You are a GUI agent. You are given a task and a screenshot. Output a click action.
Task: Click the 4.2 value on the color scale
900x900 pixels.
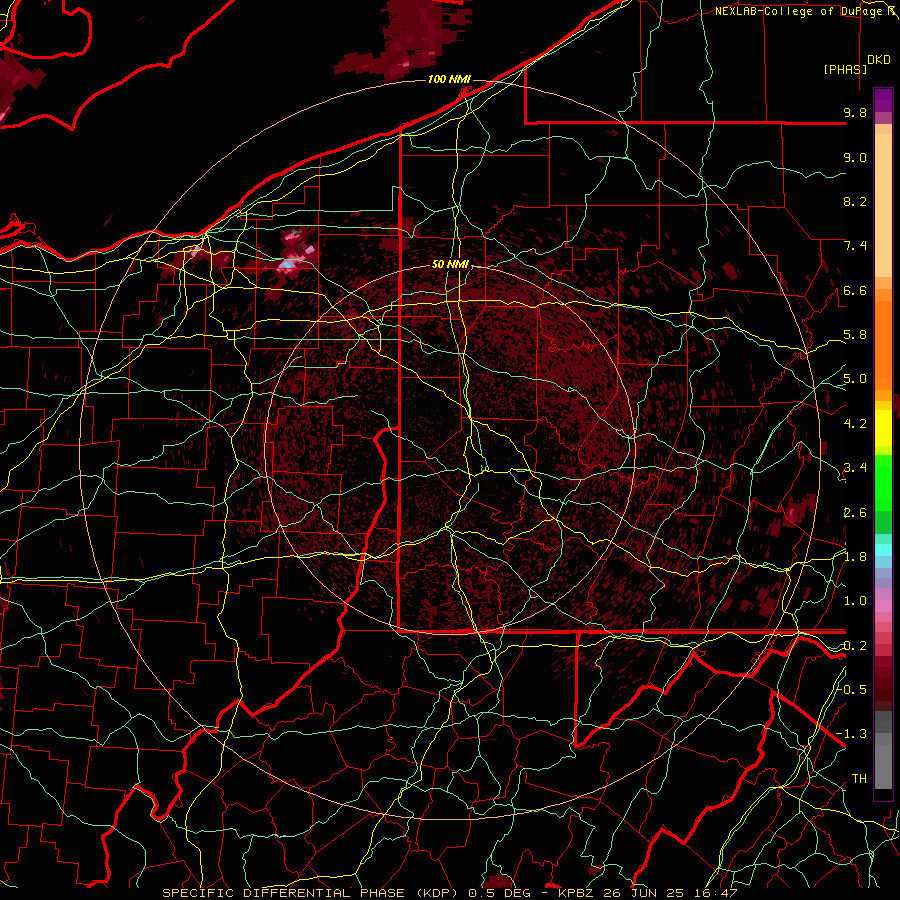tap(855, 424)
